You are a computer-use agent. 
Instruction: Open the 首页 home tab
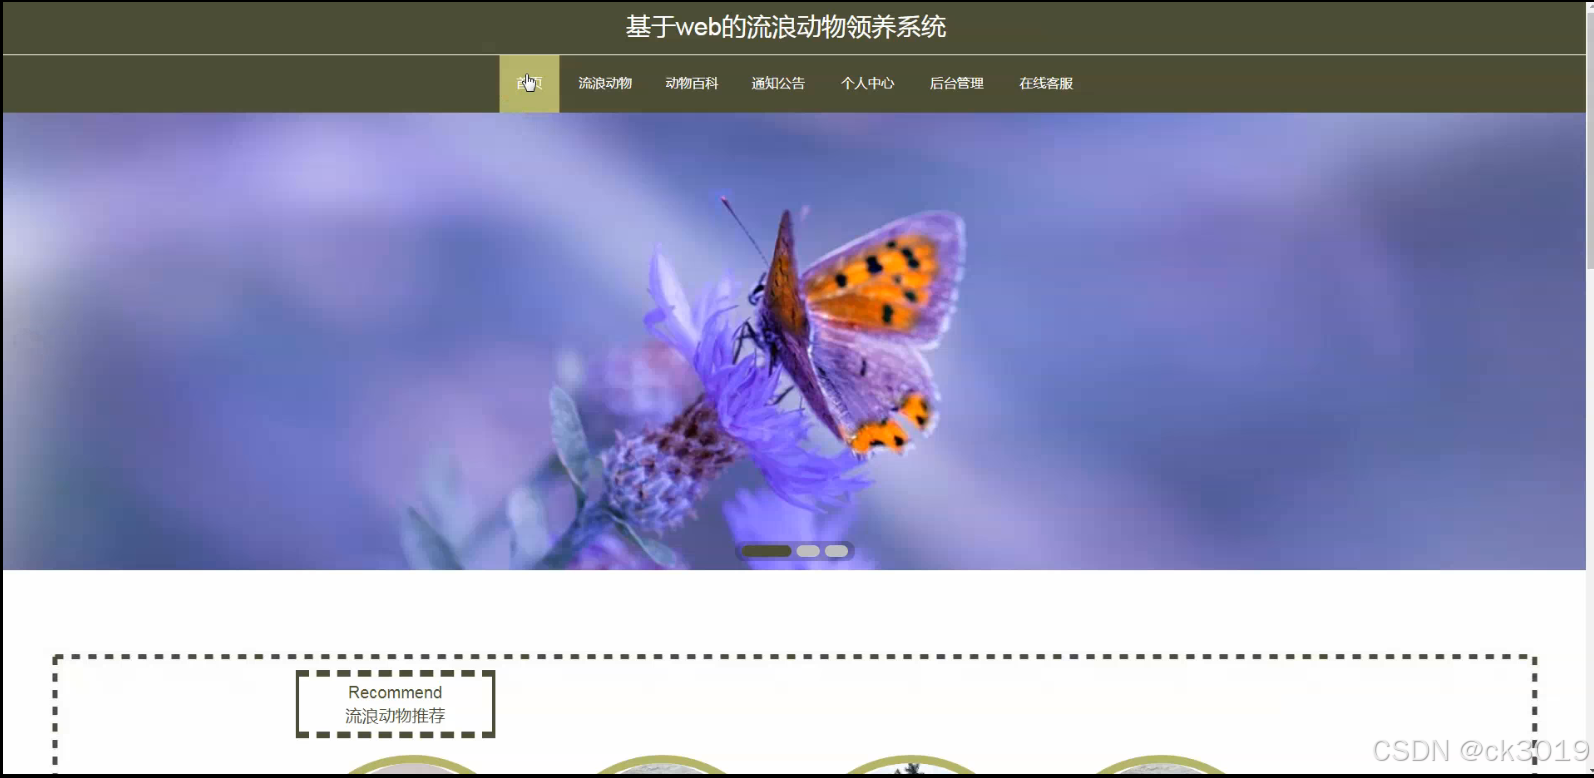point(529,83)
